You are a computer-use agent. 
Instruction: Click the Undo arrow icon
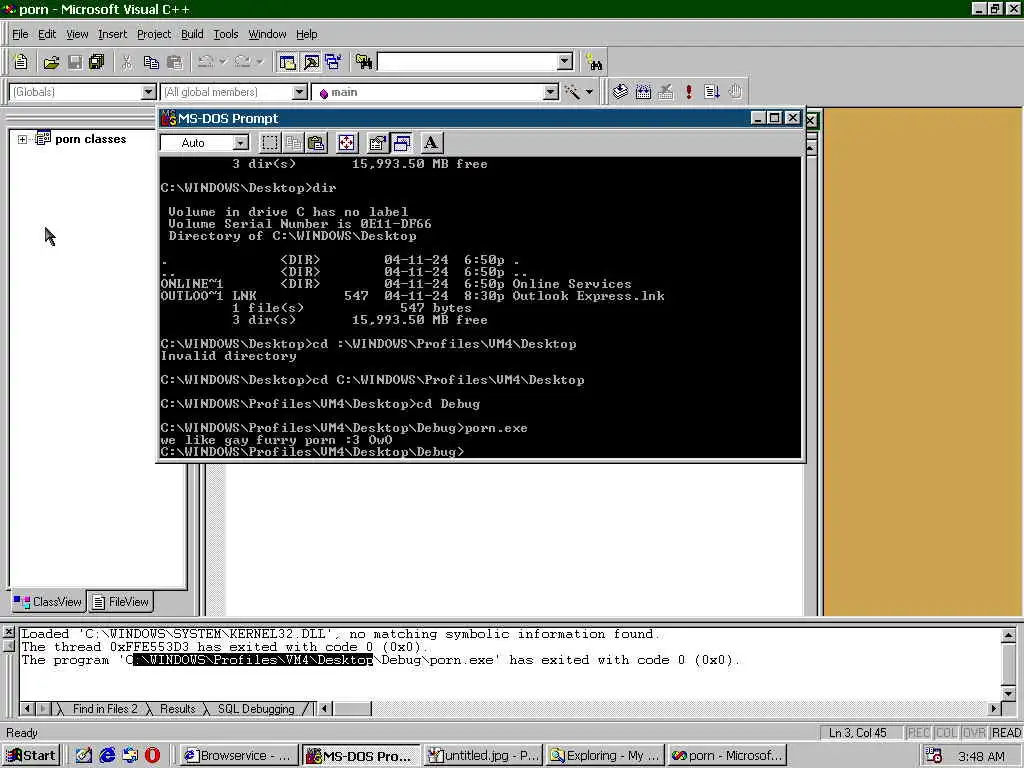point(205,62)
